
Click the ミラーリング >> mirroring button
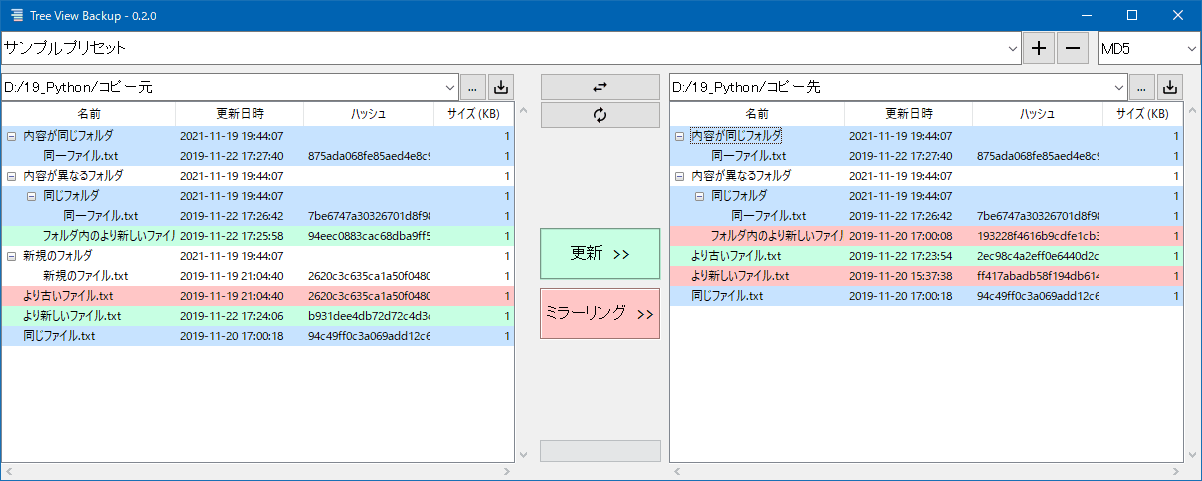(600, 313)
